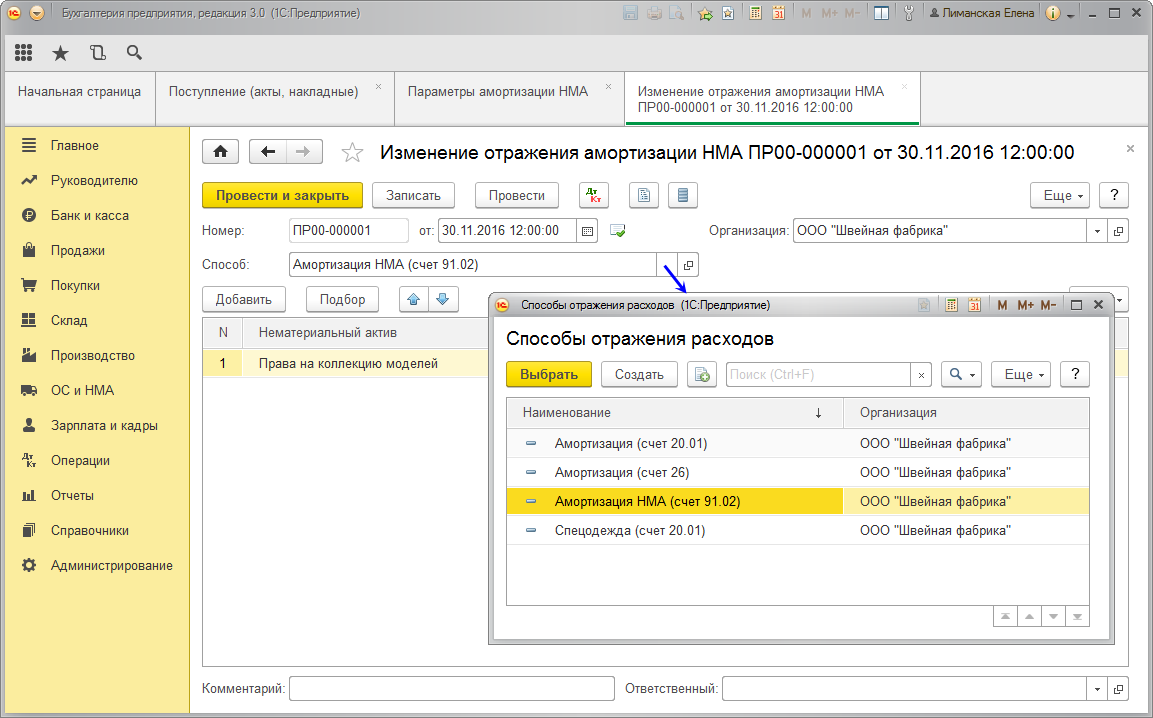The width and height of the screenshot is (1153, 718).
Task: Open Favorites star in top panel
Action: [x=60, y=52]
